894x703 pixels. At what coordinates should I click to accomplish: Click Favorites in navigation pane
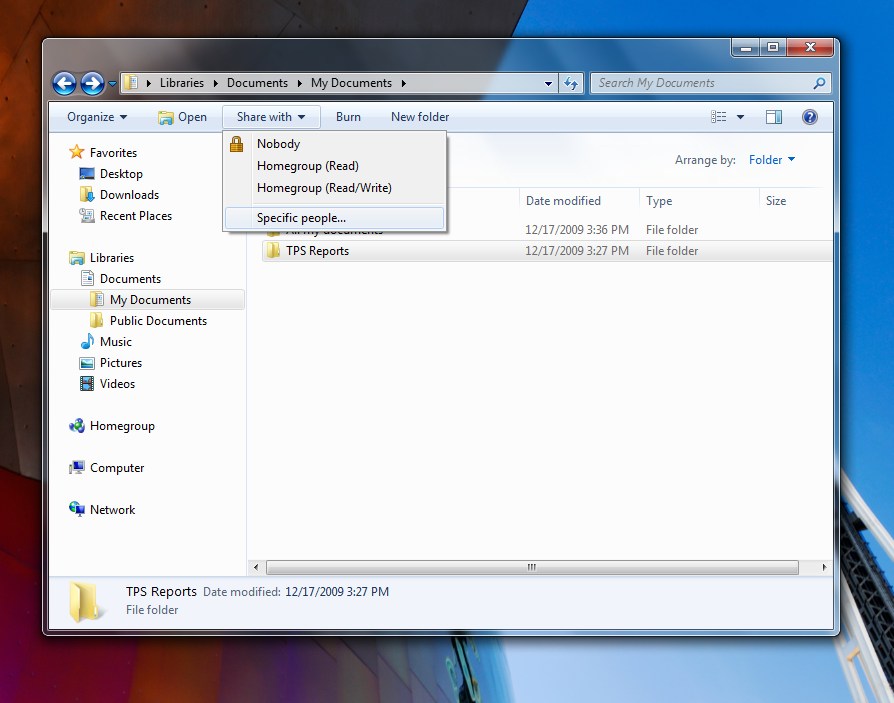[113, 153]
